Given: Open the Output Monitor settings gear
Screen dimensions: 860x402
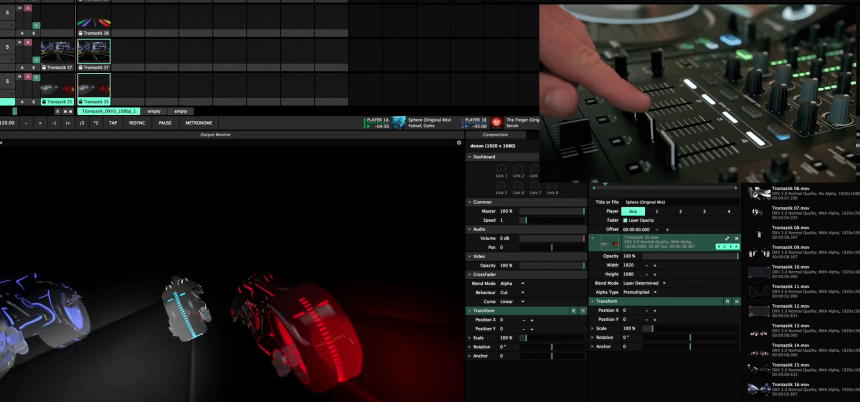Looking at the screenshot, I should click(x=459, y=143).
